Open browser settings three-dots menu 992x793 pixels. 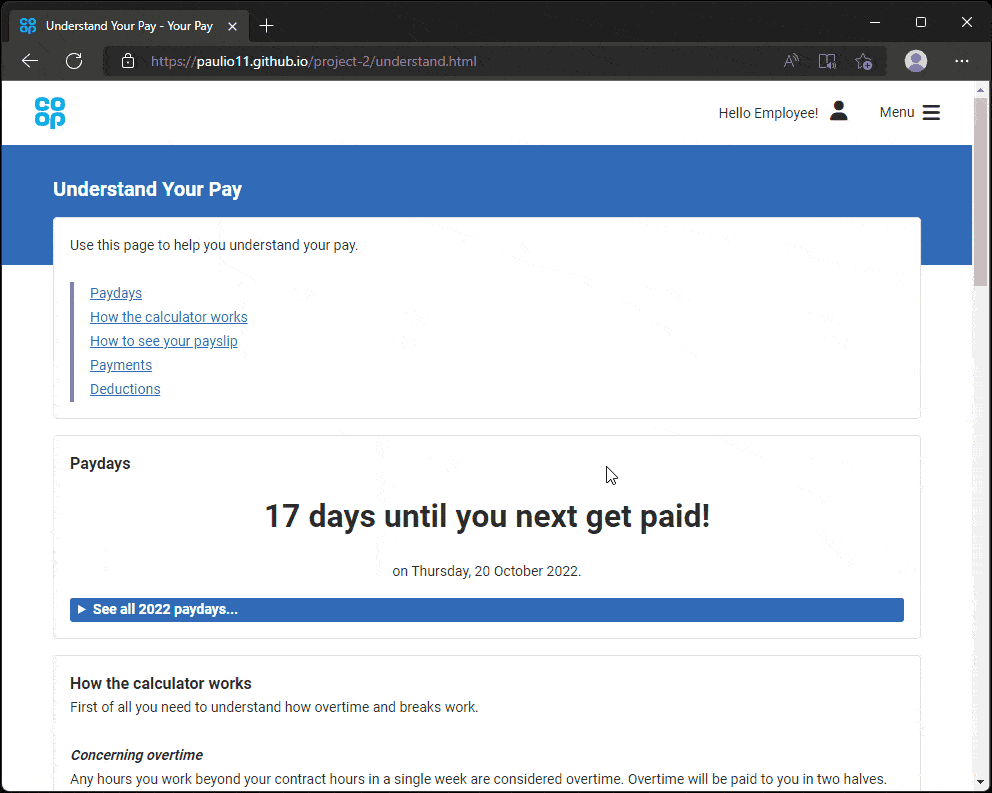click(962, 61)
